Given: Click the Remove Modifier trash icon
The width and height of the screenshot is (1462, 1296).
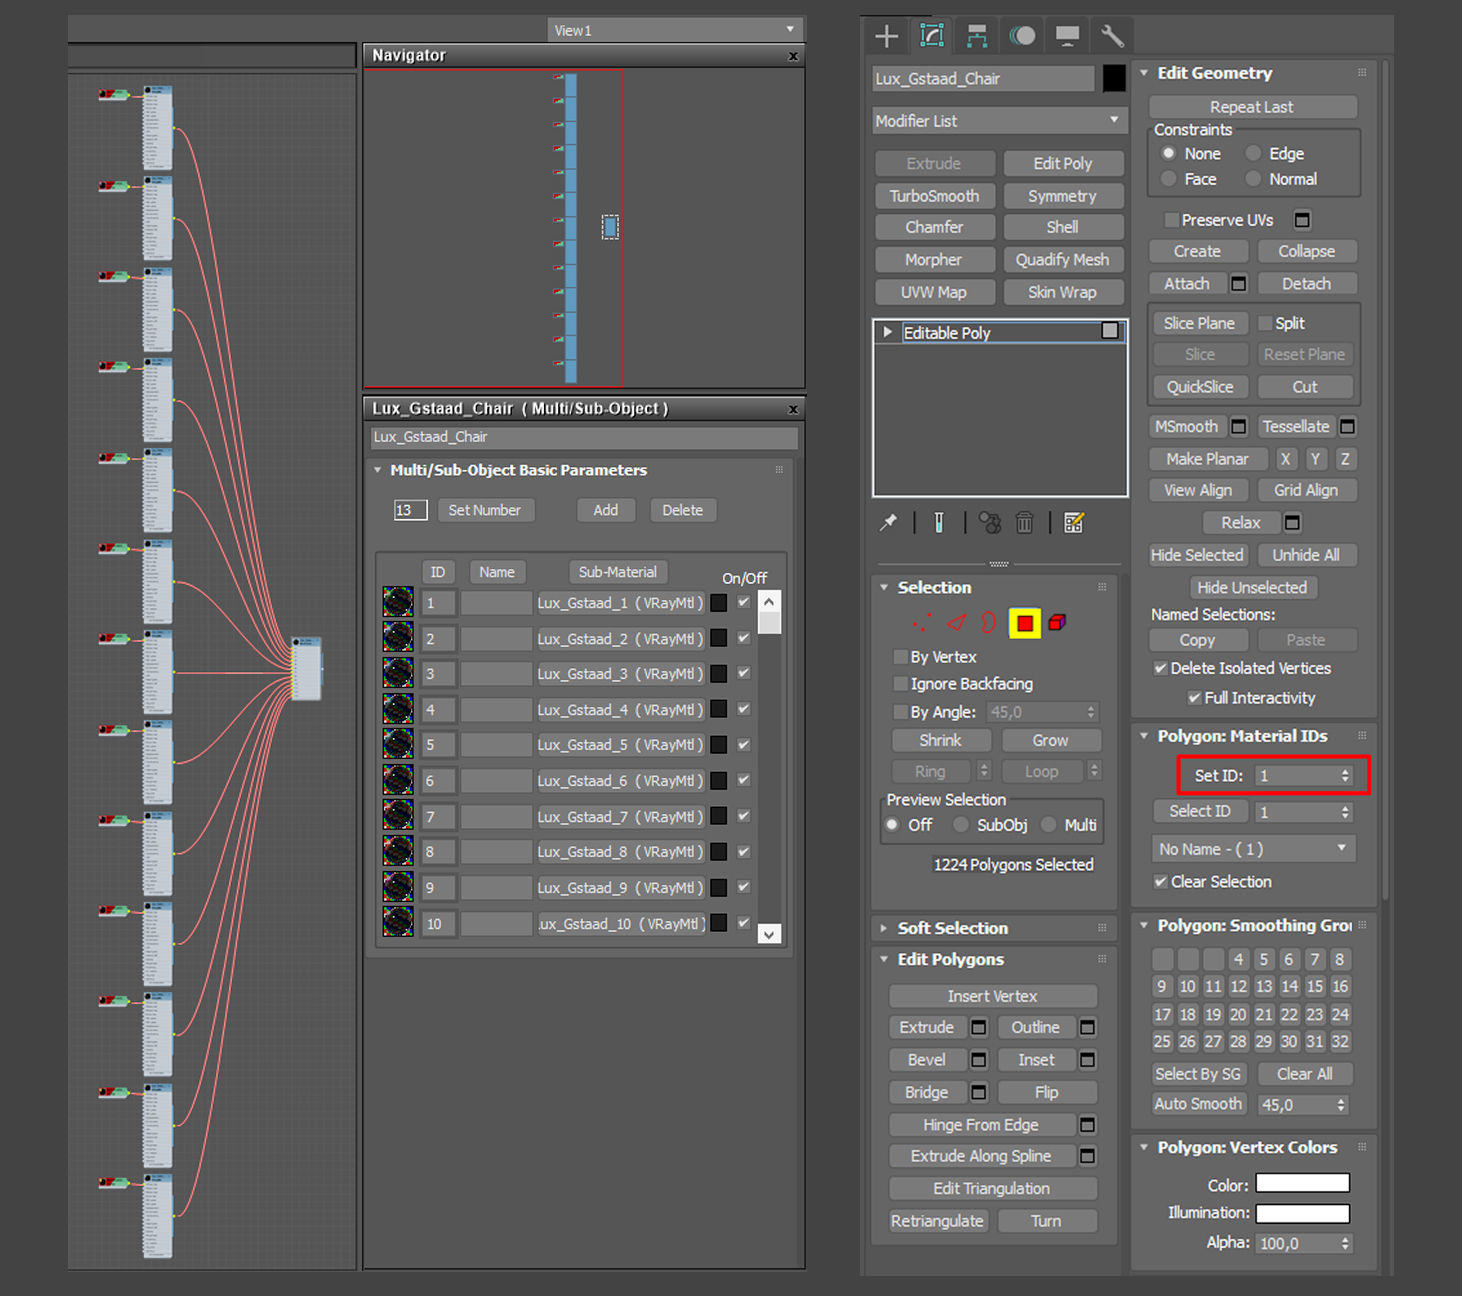Looking at the screenshot, I should (x=1024, y=523).
